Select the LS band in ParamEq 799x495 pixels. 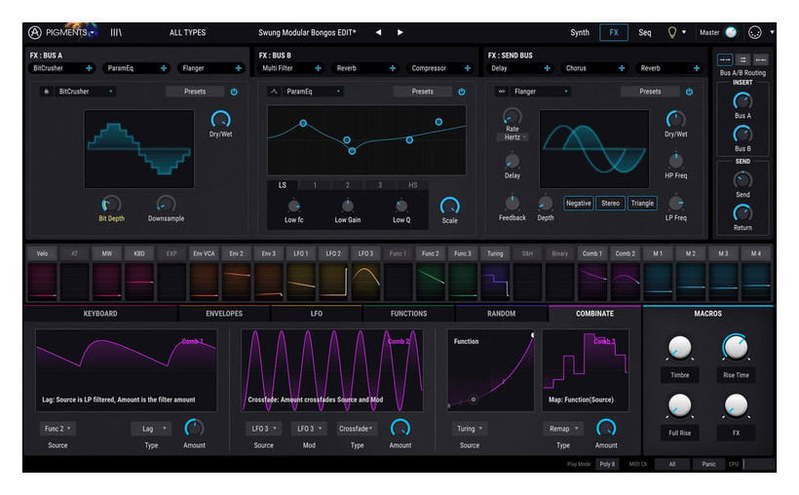[x=282, y=185]
